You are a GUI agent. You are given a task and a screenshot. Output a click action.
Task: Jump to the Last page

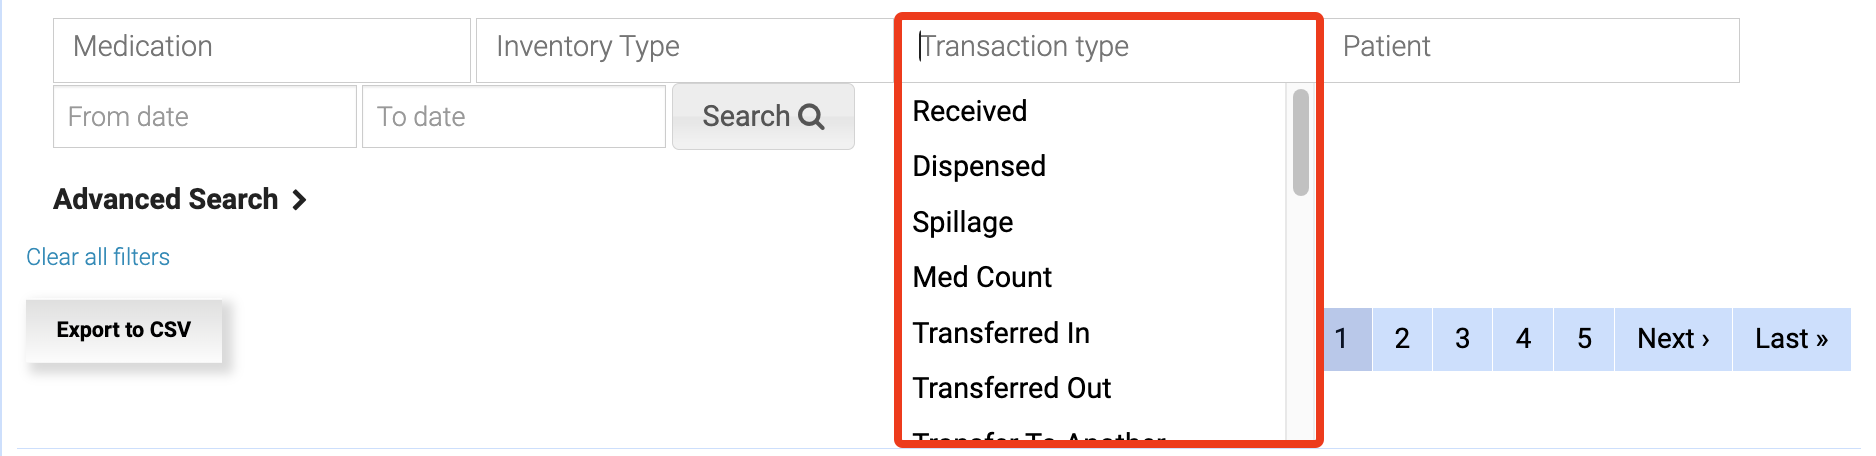(1790, 339)
